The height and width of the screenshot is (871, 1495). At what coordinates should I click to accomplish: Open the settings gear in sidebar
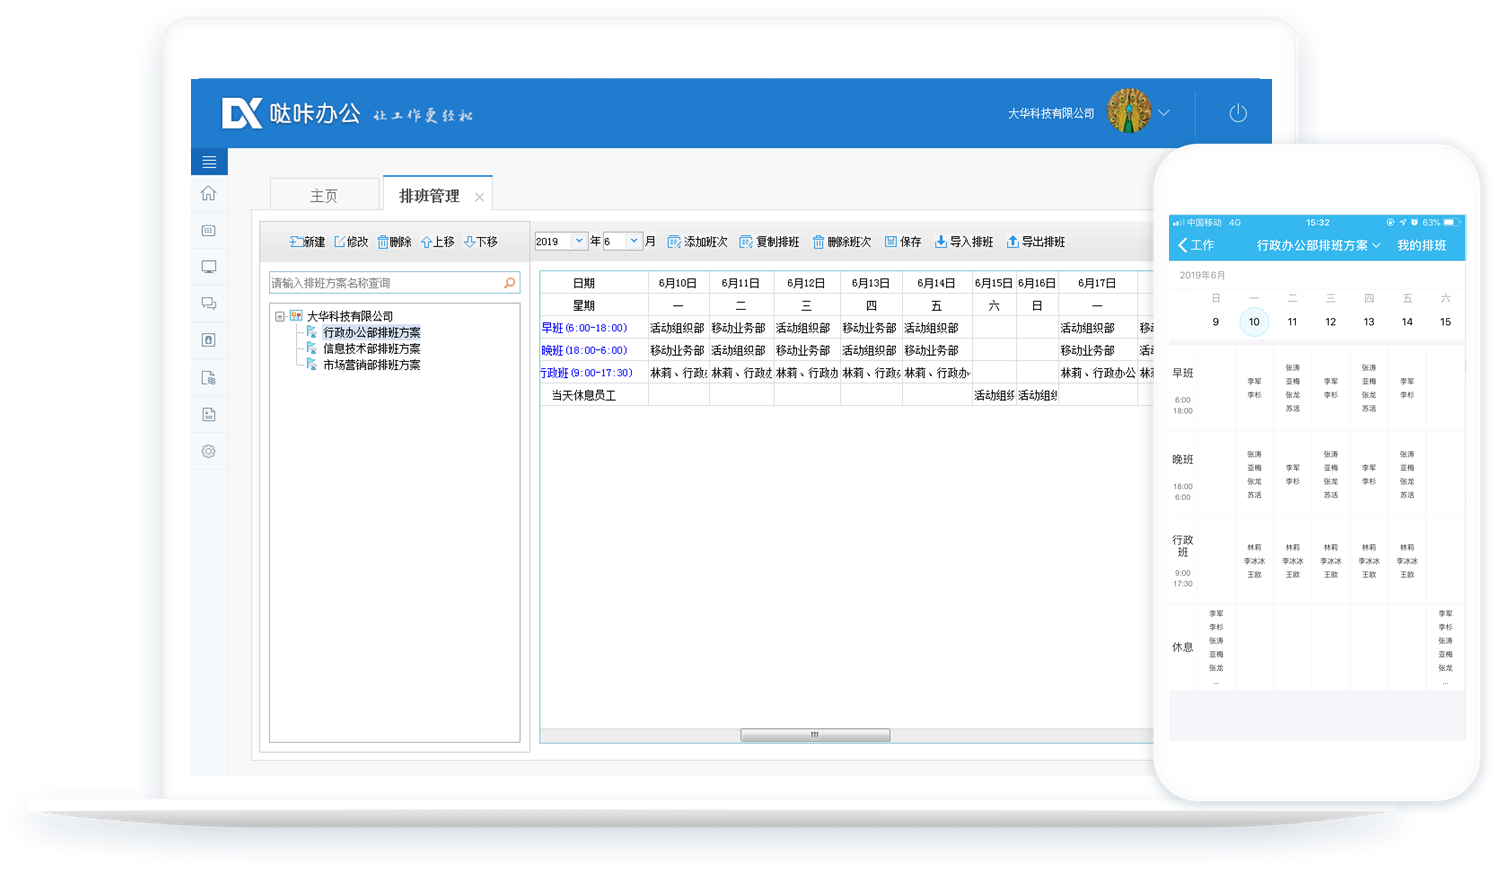tap(208, 451)
